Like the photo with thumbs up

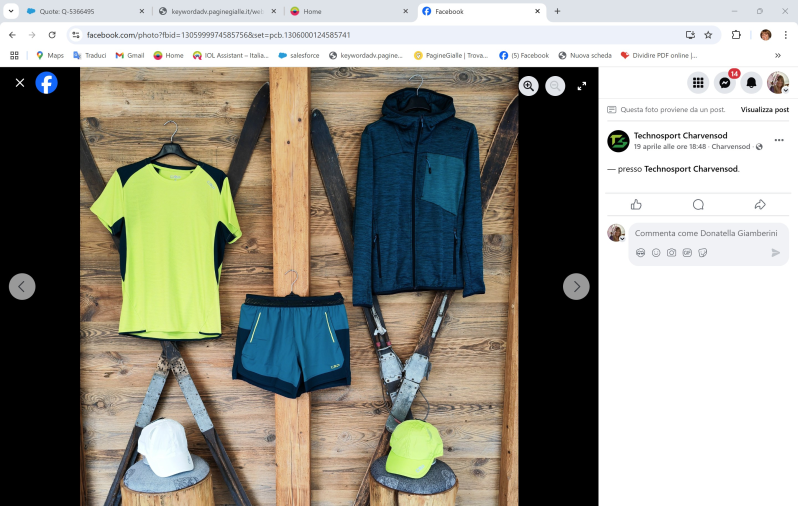point(636,205)
